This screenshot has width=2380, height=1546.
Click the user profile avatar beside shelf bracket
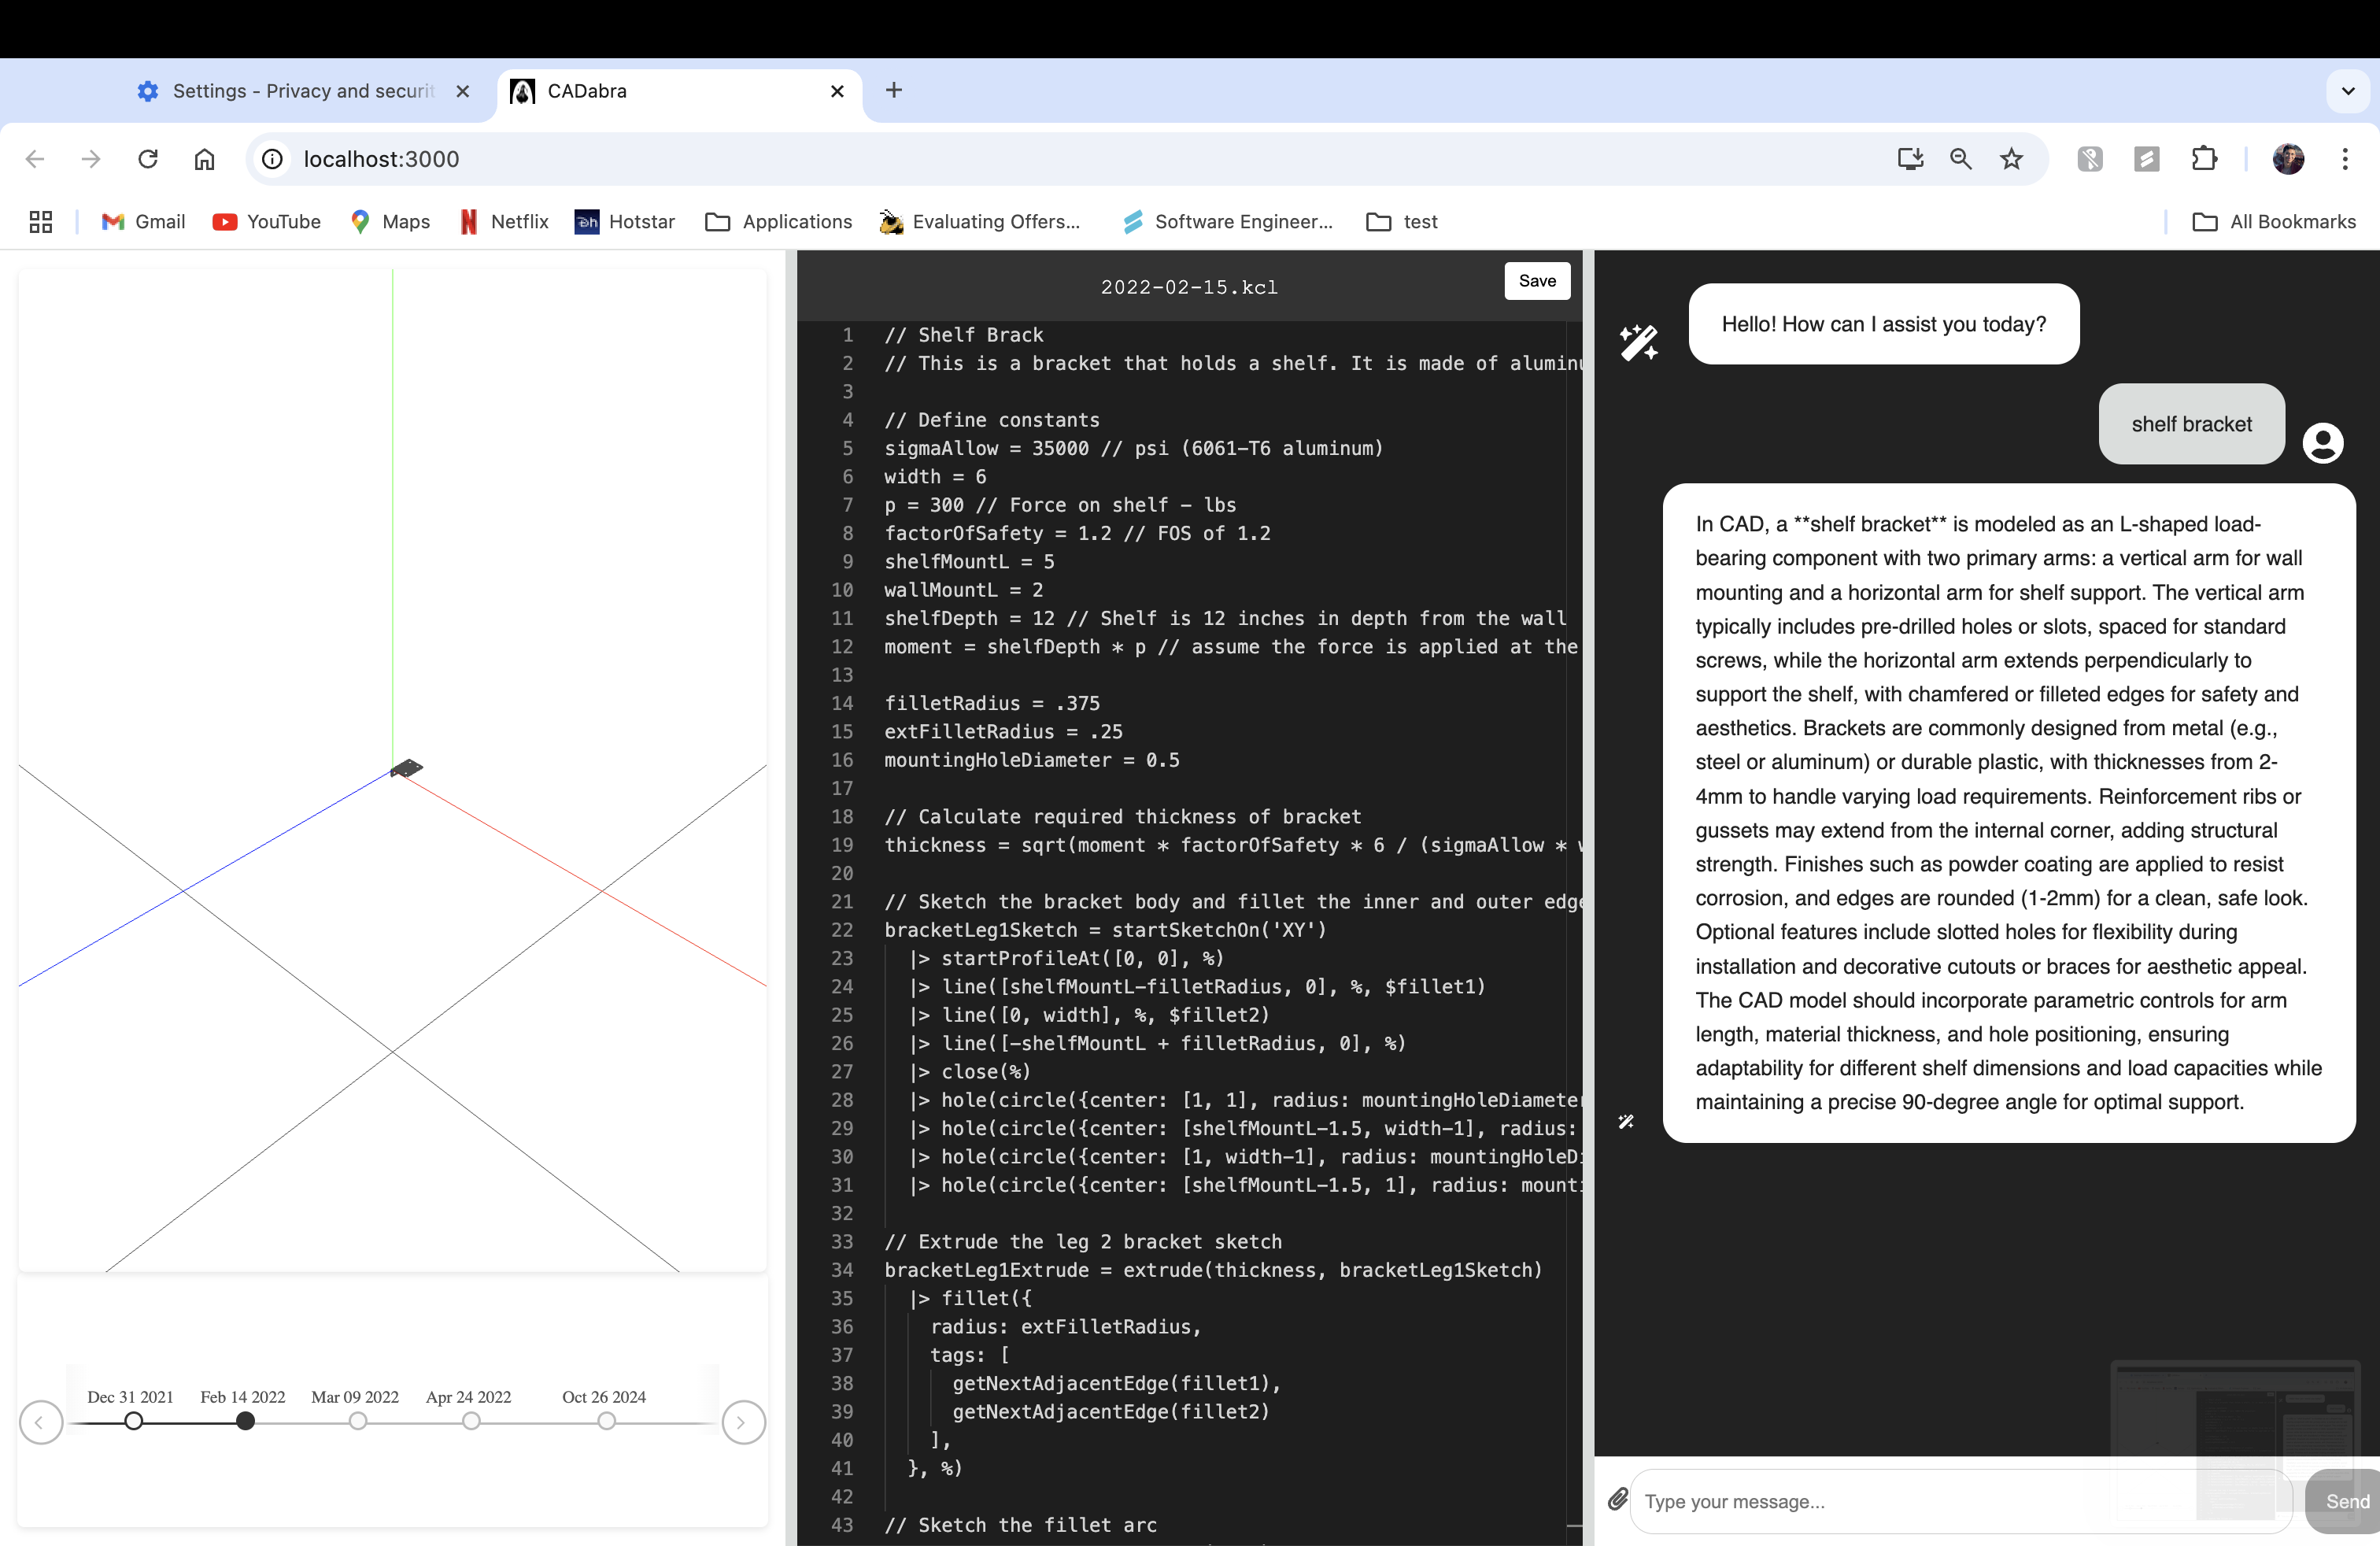point(2322,442)
